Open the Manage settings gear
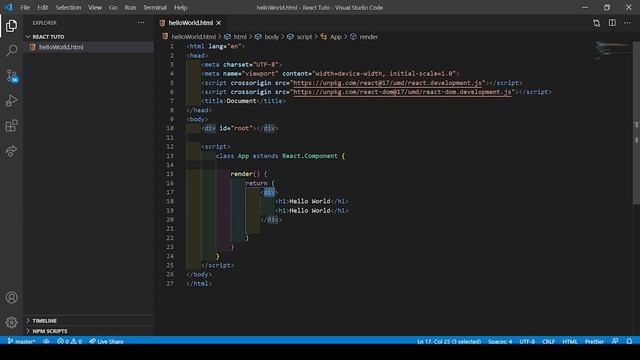640x360 pixels. coord(11,322)
